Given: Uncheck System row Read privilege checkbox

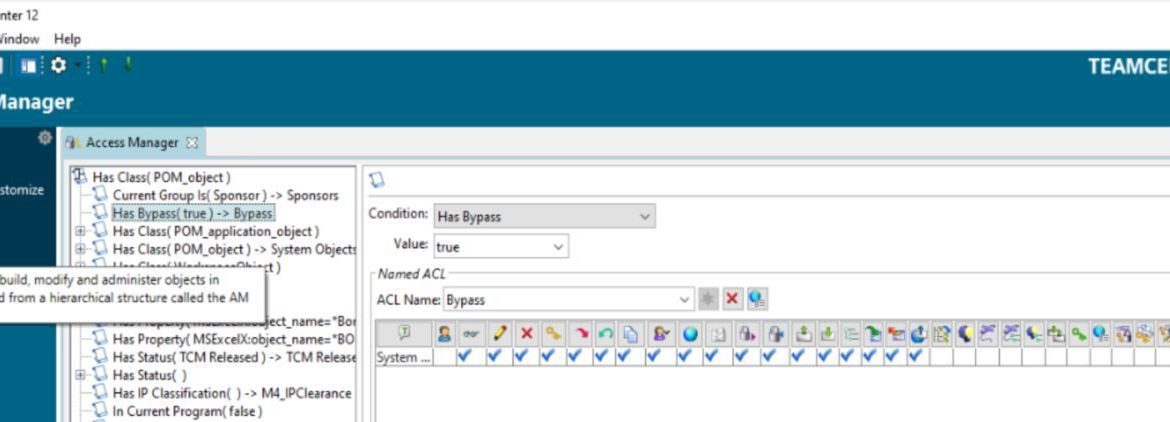Looking at the screenshot, I should tap(467, 357).
